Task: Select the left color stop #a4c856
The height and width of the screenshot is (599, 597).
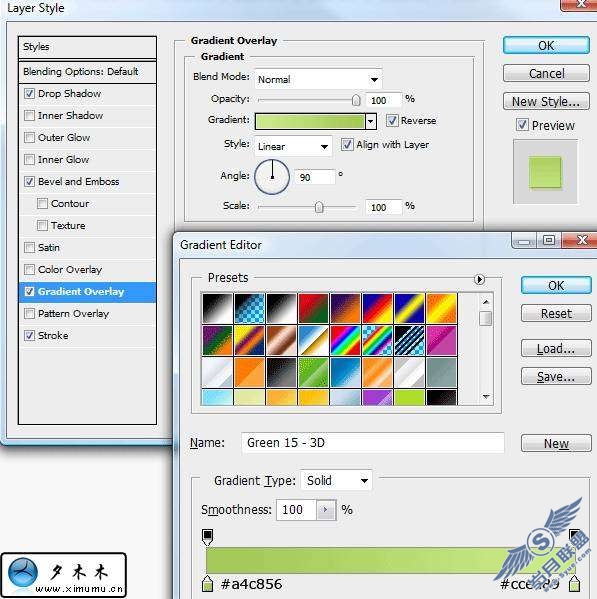Action: click(x=207, y=584)
